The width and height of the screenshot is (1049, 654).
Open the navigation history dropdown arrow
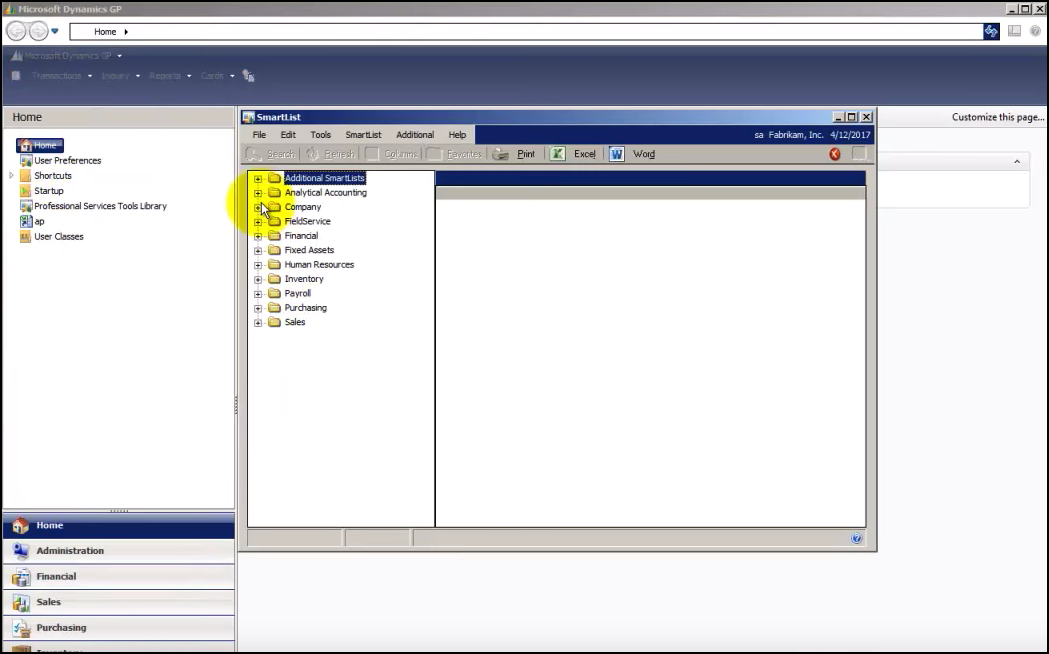(x=55, y=31)
